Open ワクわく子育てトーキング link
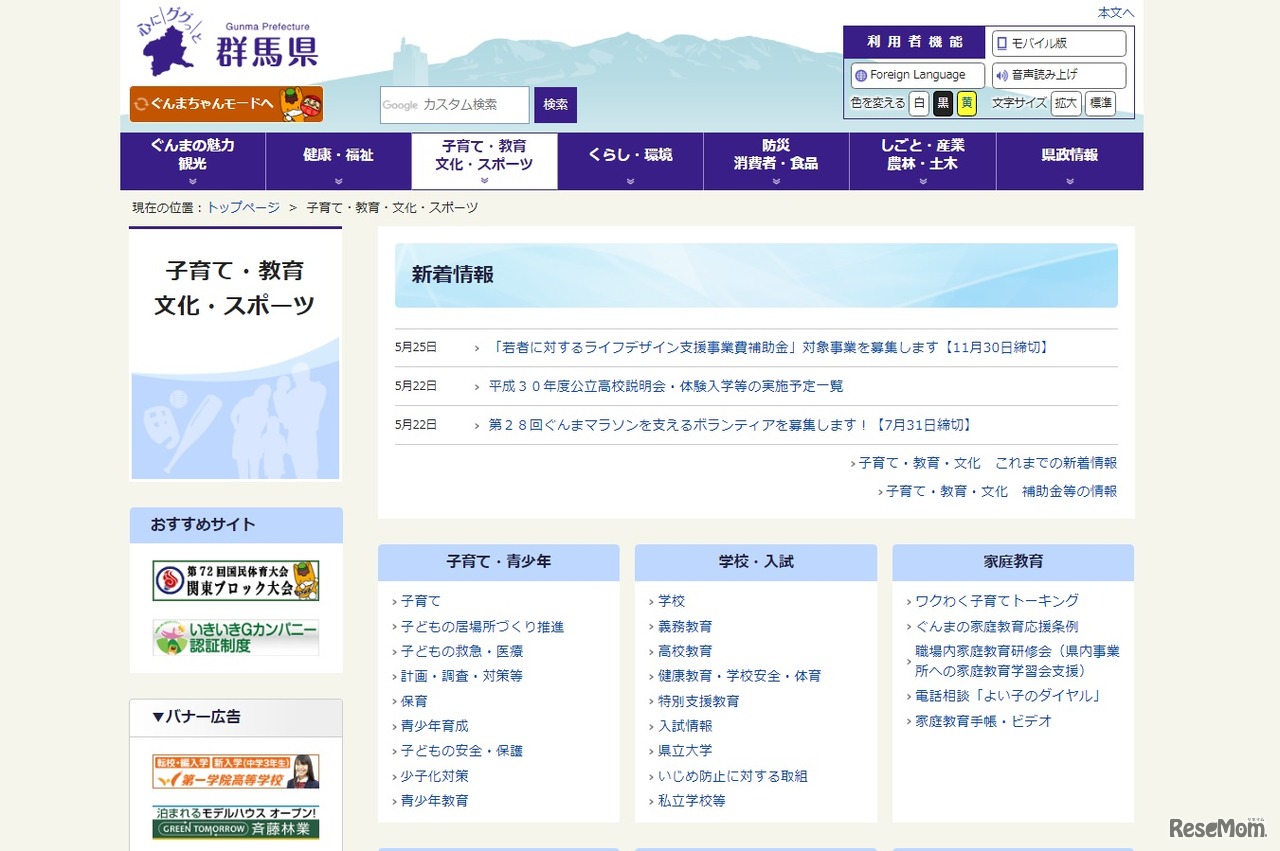The width and height of the screenshot is (1280, 851). tap(998, 601)
